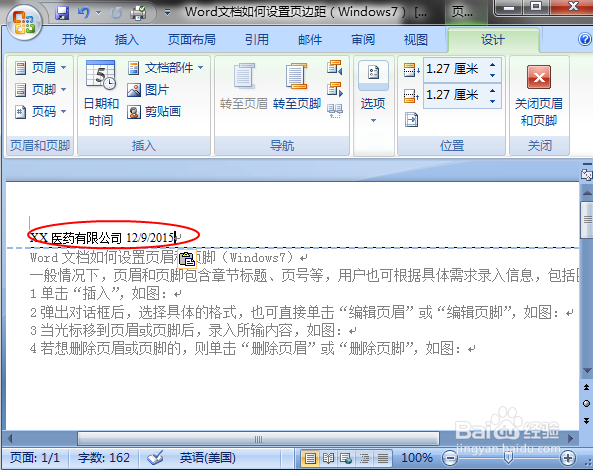The width and height of the screenshot is (593, 470).
Task: Open Word help question mark
Action: click(585, 39)
